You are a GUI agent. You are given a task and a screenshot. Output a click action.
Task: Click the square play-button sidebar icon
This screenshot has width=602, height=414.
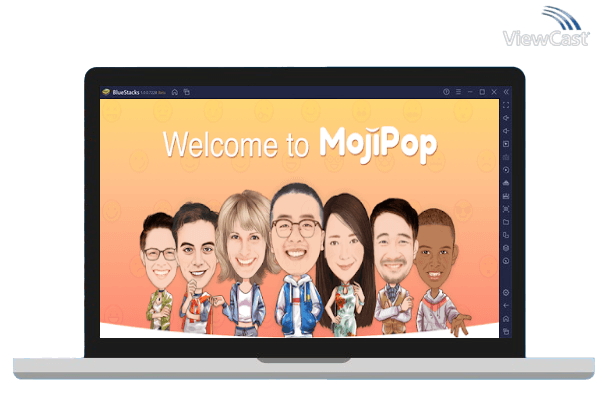(x=506, y=144)
